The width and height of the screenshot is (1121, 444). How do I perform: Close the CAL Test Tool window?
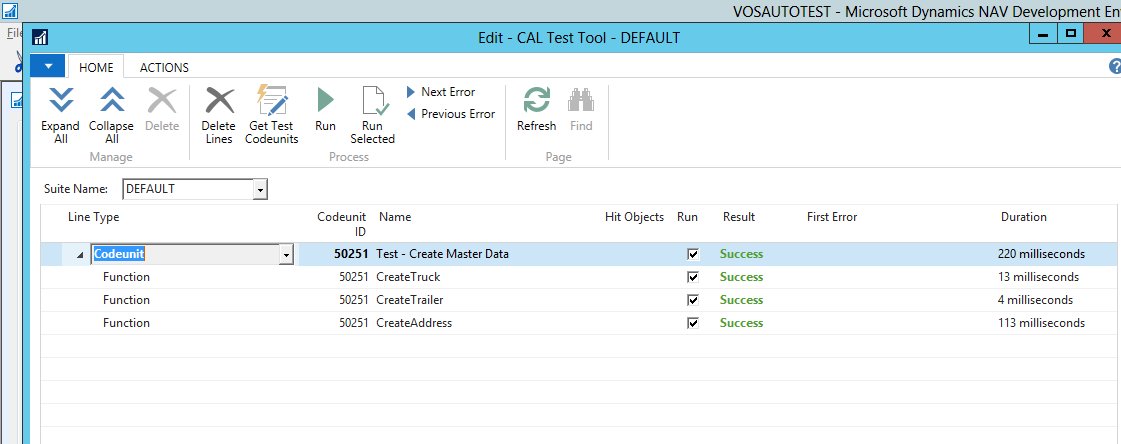tap(1103, 34)
